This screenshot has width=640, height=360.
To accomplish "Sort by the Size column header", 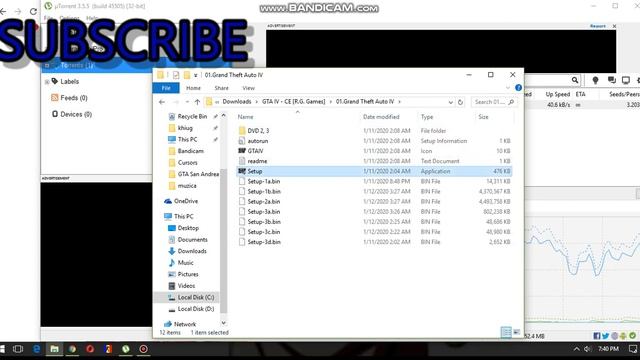I will tap(483, 117).
